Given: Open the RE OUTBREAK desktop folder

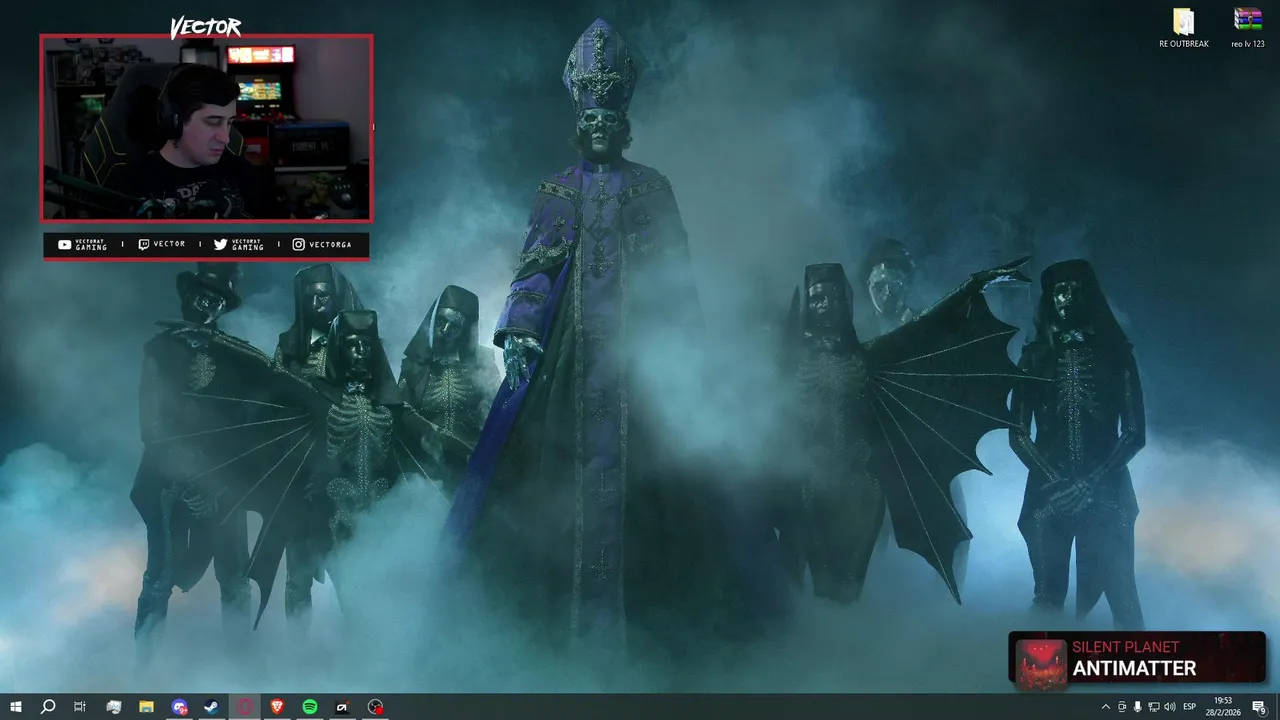Looking at the screenshot, I should (1184, 29).
